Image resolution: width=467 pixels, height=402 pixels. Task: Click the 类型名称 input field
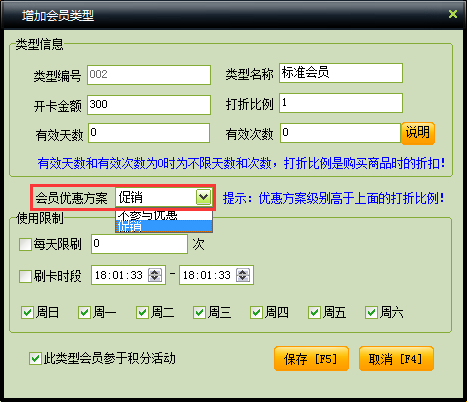coord(341,73)
